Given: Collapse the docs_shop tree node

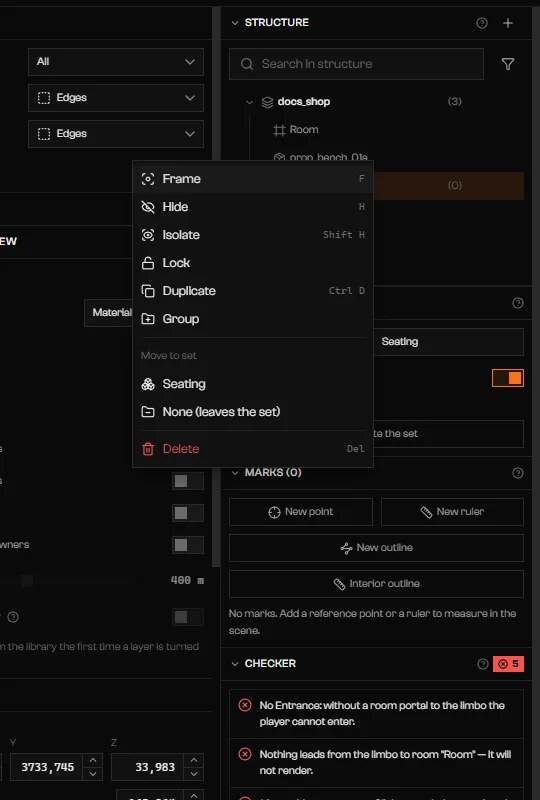Looking at the screenshot, I should point(249,102).
